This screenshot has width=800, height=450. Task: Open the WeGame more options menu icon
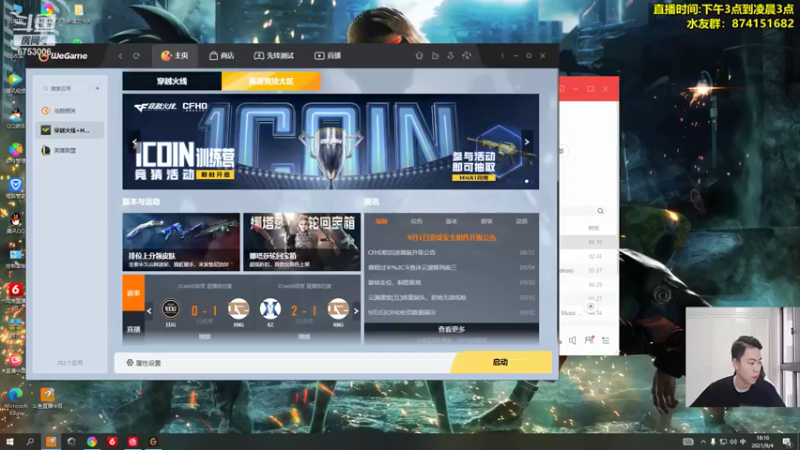click(x=502, y=56)
